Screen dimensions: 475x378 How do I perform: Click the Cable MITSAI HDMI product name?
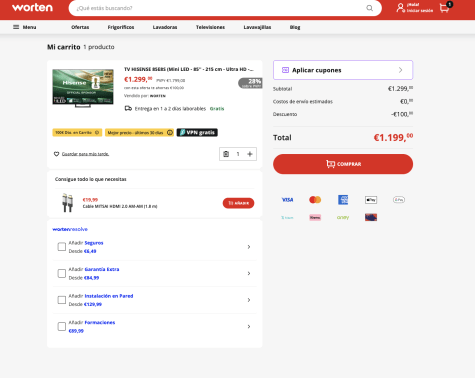(120, 206)
